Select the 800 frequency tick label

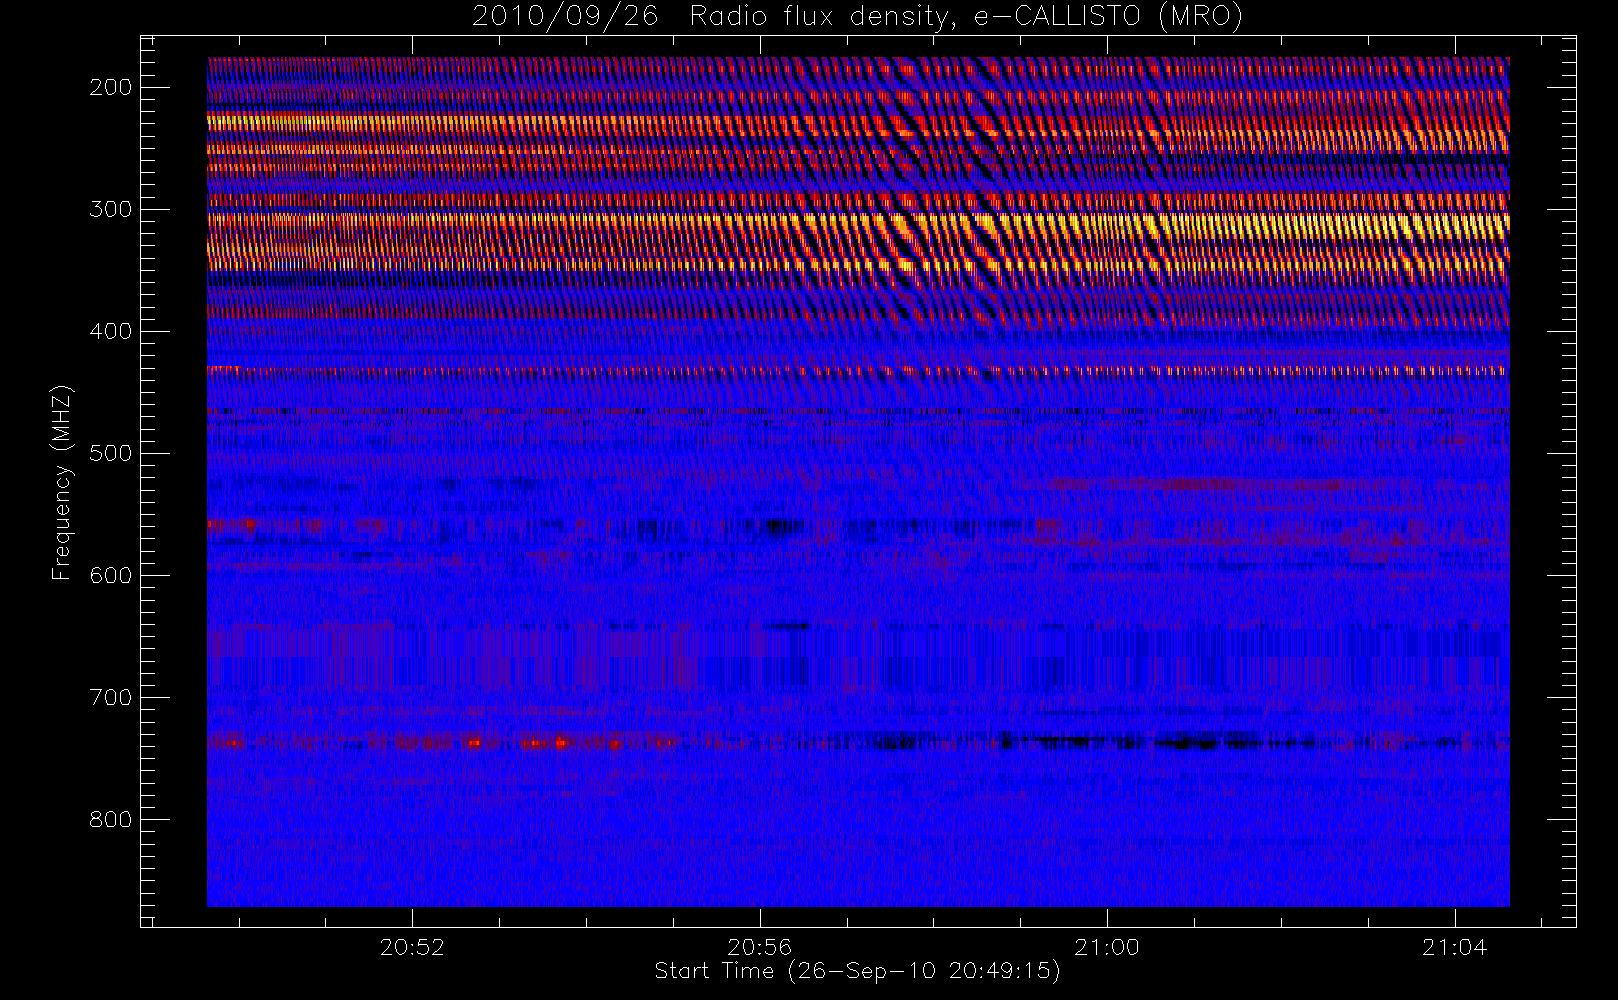tap(110, 819)
